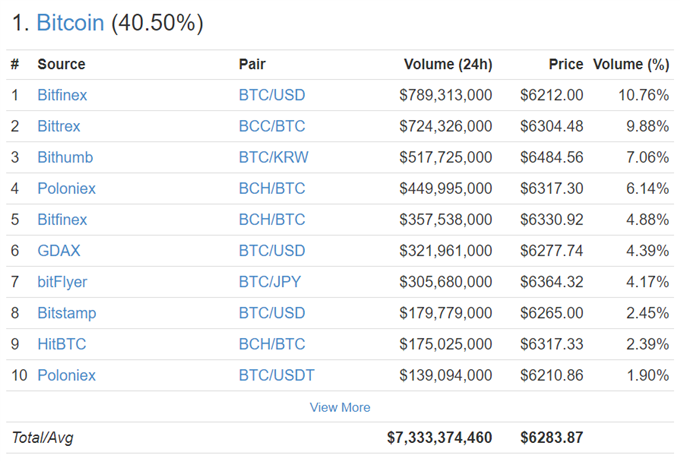The image size is (680, 461).
Task: Click View More to expand list
Action: pyautogui.click(x=340, y=408)
